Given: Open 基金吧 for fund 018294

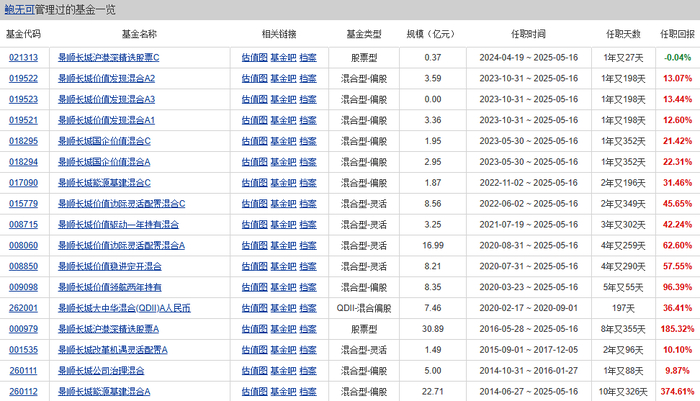Looking at the screenshot, I should point(283,162).
